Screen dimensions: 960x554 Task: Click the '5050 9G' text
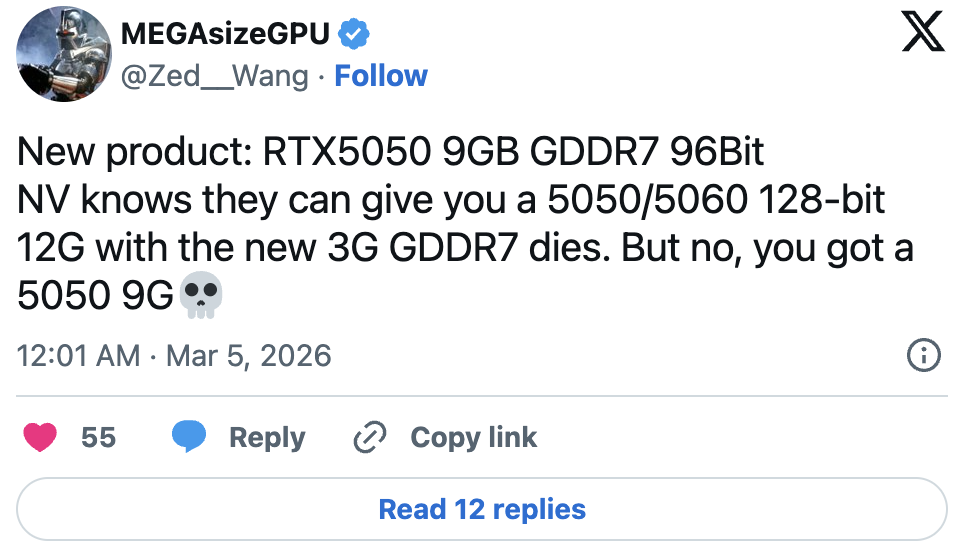(x=96, y=296)
